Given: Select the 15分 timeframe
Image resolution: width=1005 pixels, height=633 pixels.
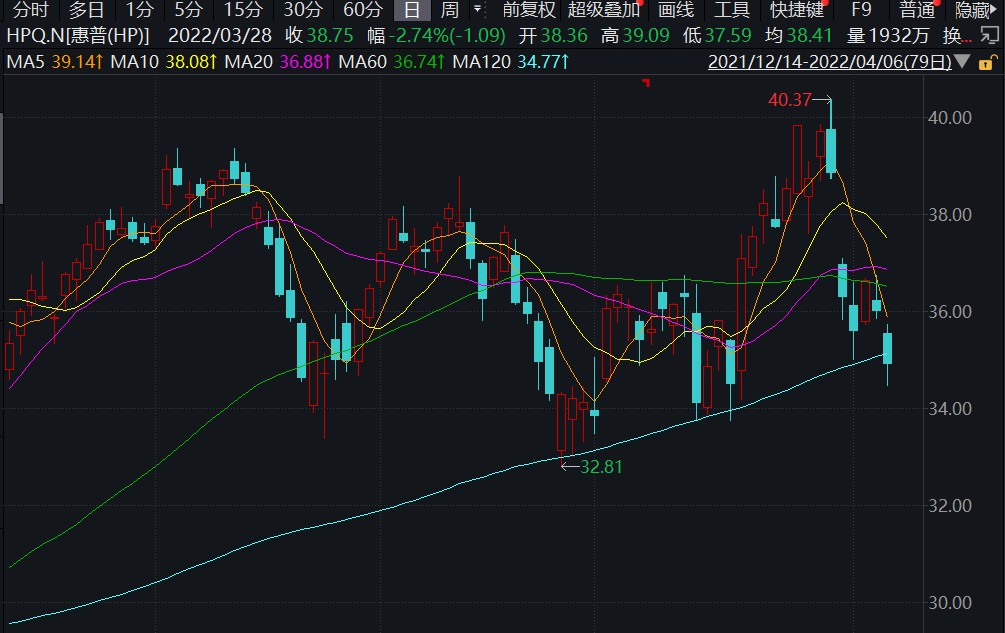Looking at the screenshot, I should [x=242, y=11].
